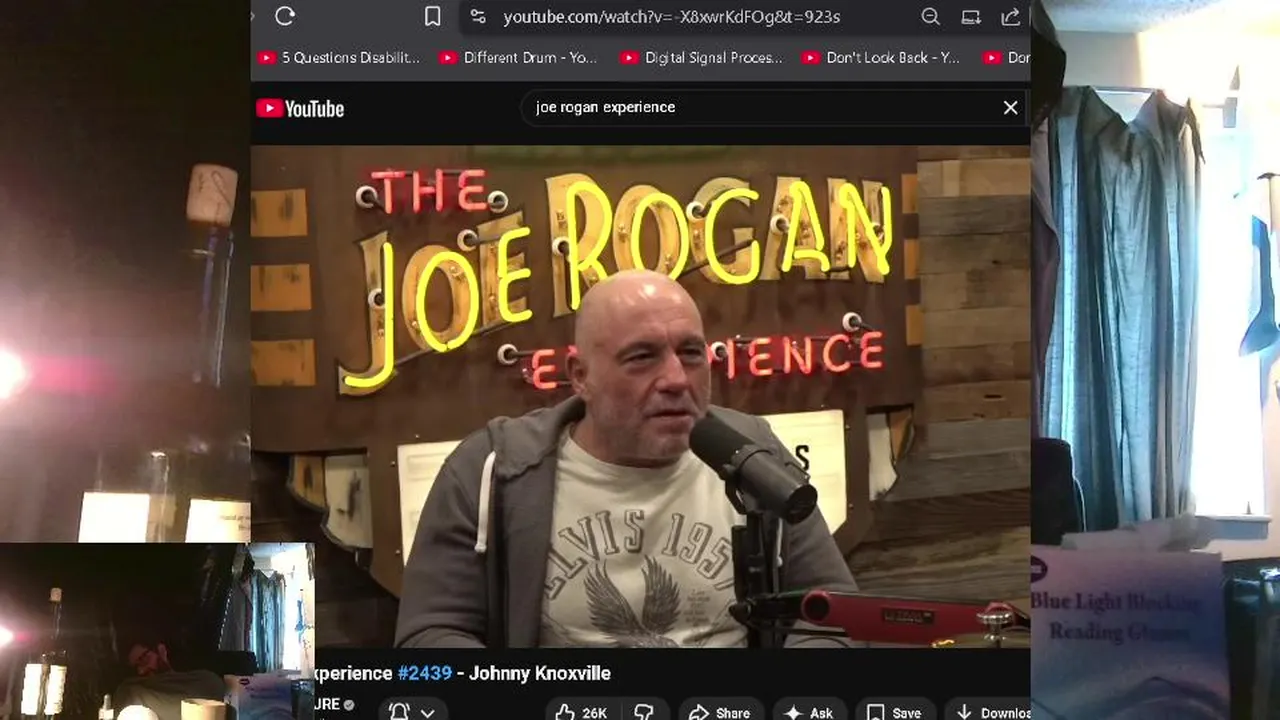This screenshot has height=720, width=1280.
Task: Click the video player to pause playback
Action: click(640, 396)
